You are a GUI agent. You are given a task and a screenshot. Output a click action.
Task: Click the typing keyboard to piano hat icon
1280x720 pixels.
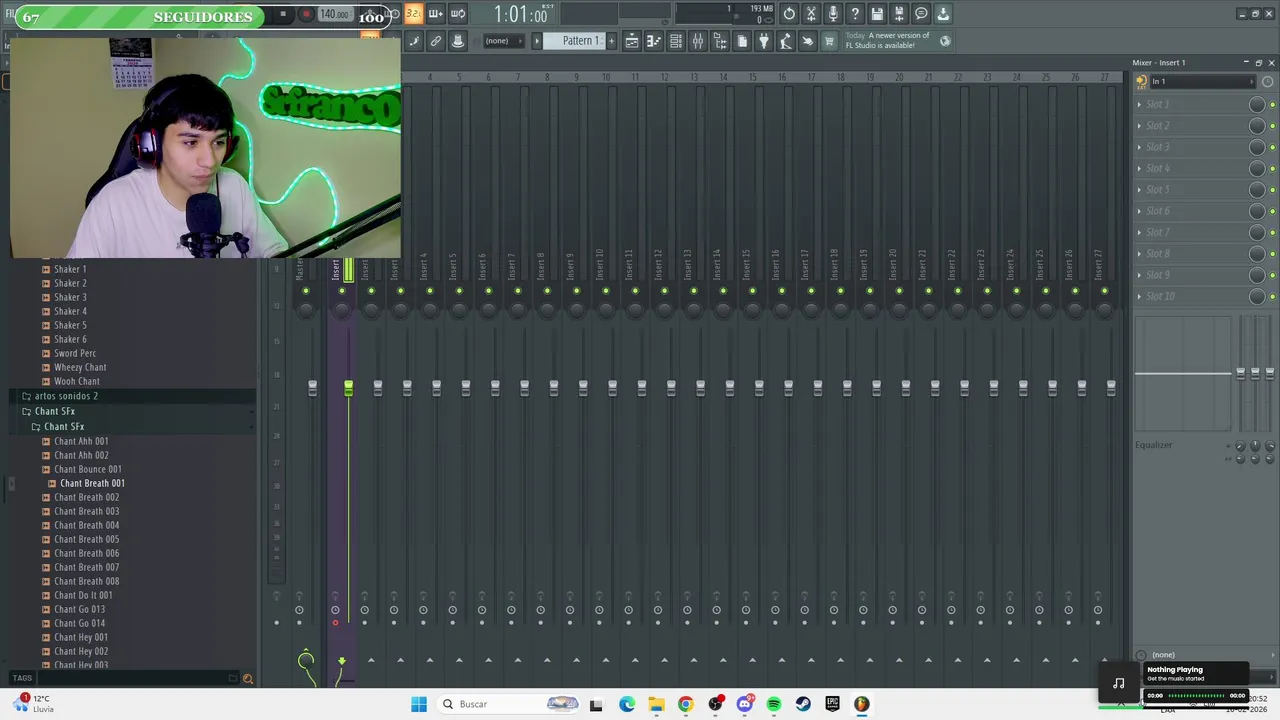click(x=458, y=41)
